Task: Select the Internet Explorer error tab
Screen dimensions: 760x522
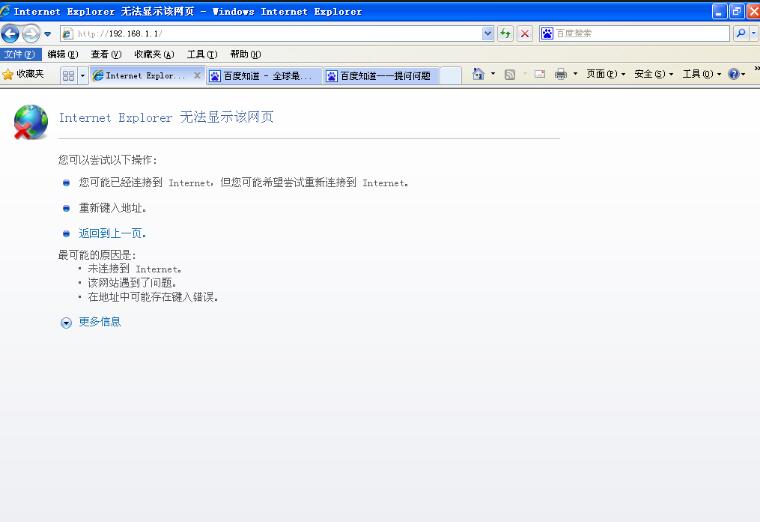Action: point(142,76)
